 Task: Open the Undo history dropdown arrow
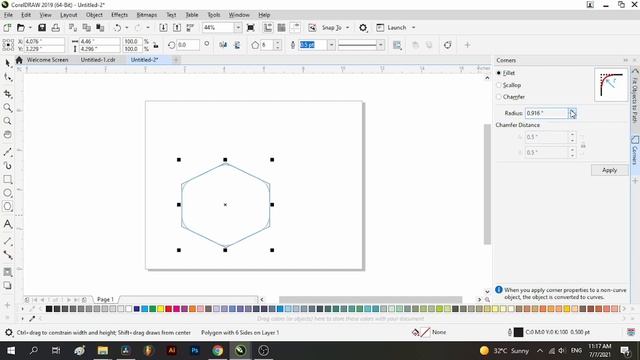click(127, 28)
